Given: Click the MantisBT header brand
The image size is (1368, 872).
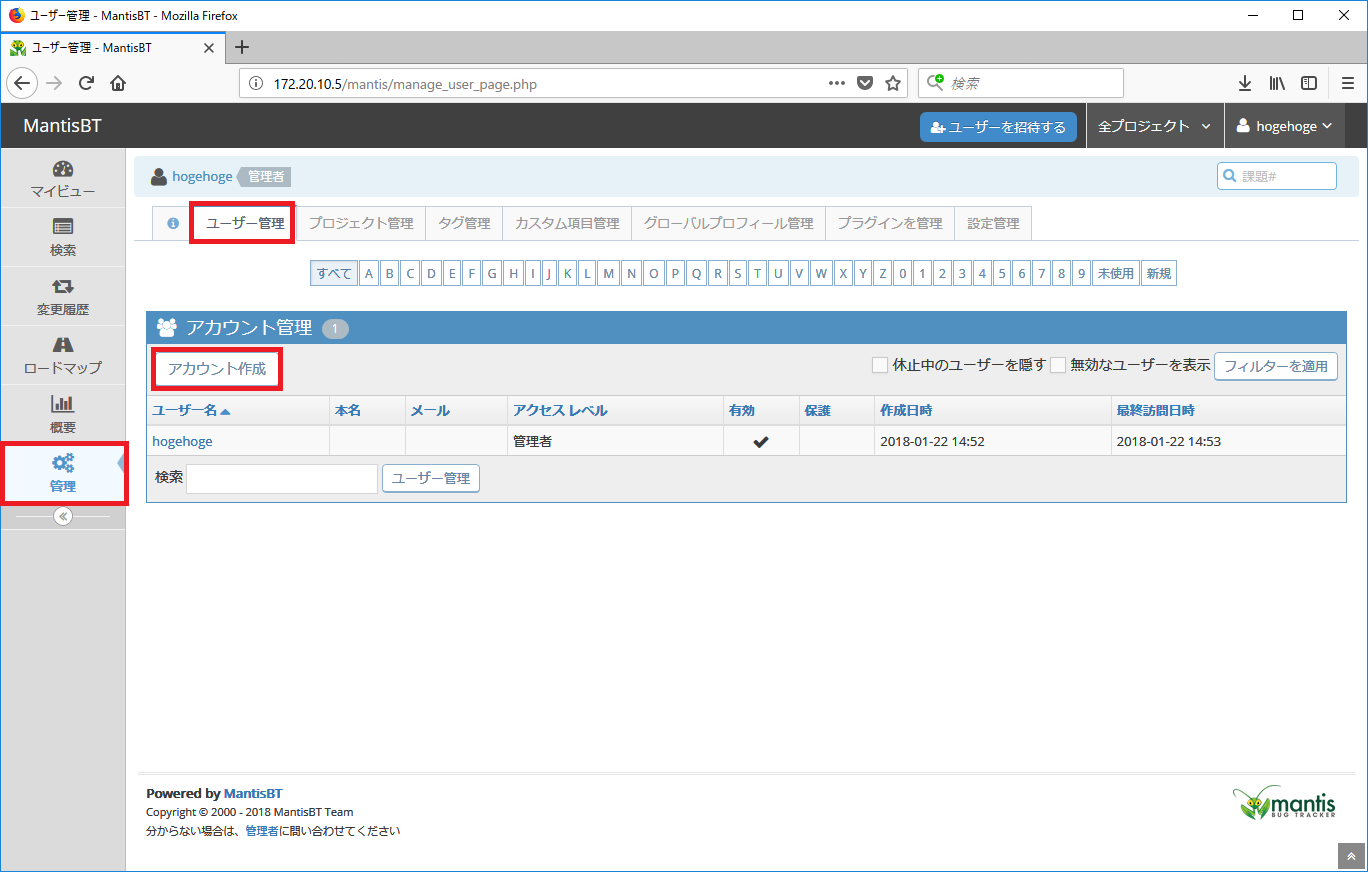Looking at the screenshot, I should point(62,126).
